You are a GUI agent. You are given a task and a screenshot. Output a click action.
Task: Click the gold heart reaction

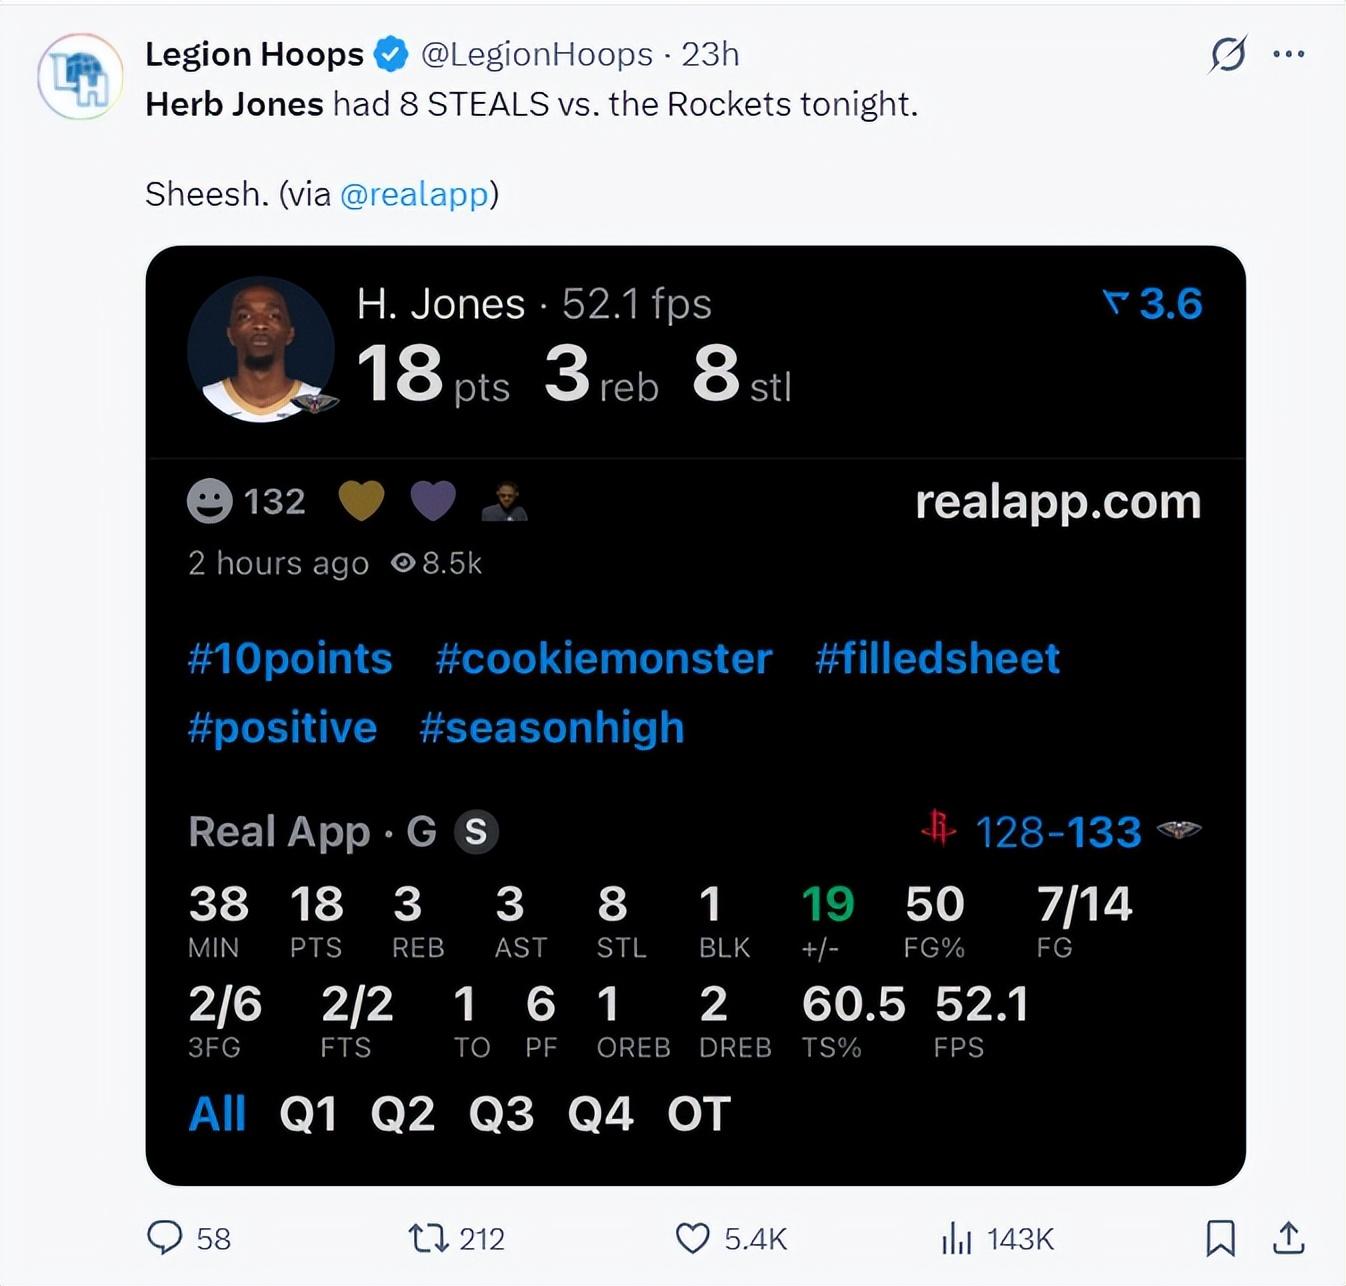[361, 500]
